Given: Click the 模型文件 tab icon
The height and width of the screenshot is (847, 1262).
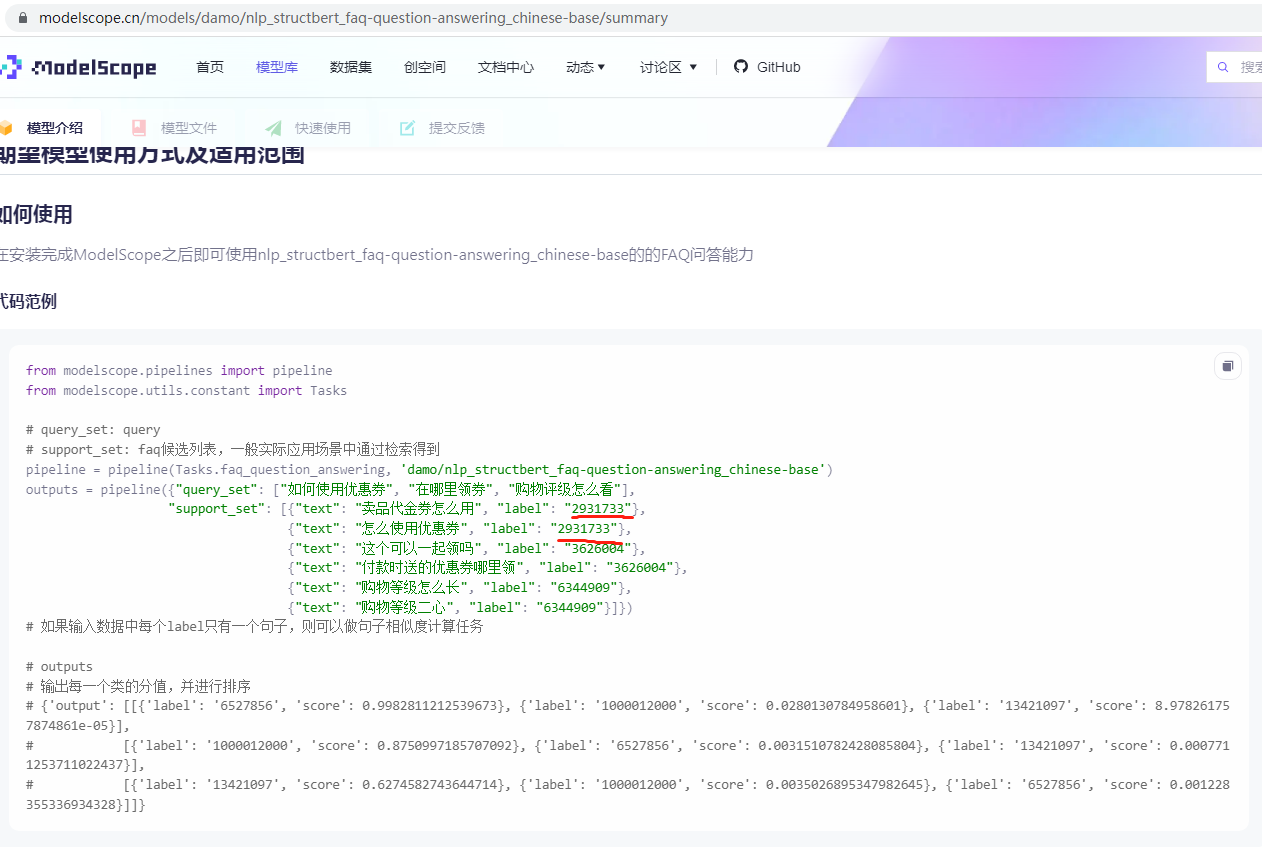Looking at the screenshot, I should tap(139, 128).
